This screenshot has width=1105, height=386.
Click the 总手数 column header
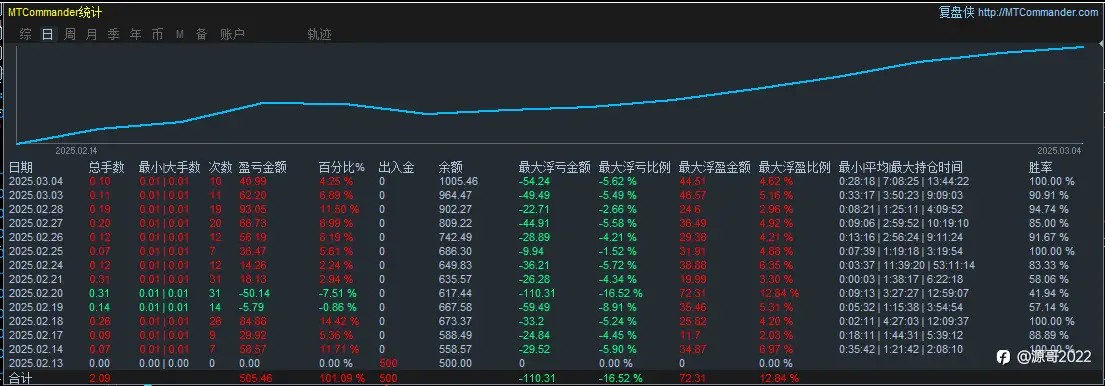tap(107, 168)
